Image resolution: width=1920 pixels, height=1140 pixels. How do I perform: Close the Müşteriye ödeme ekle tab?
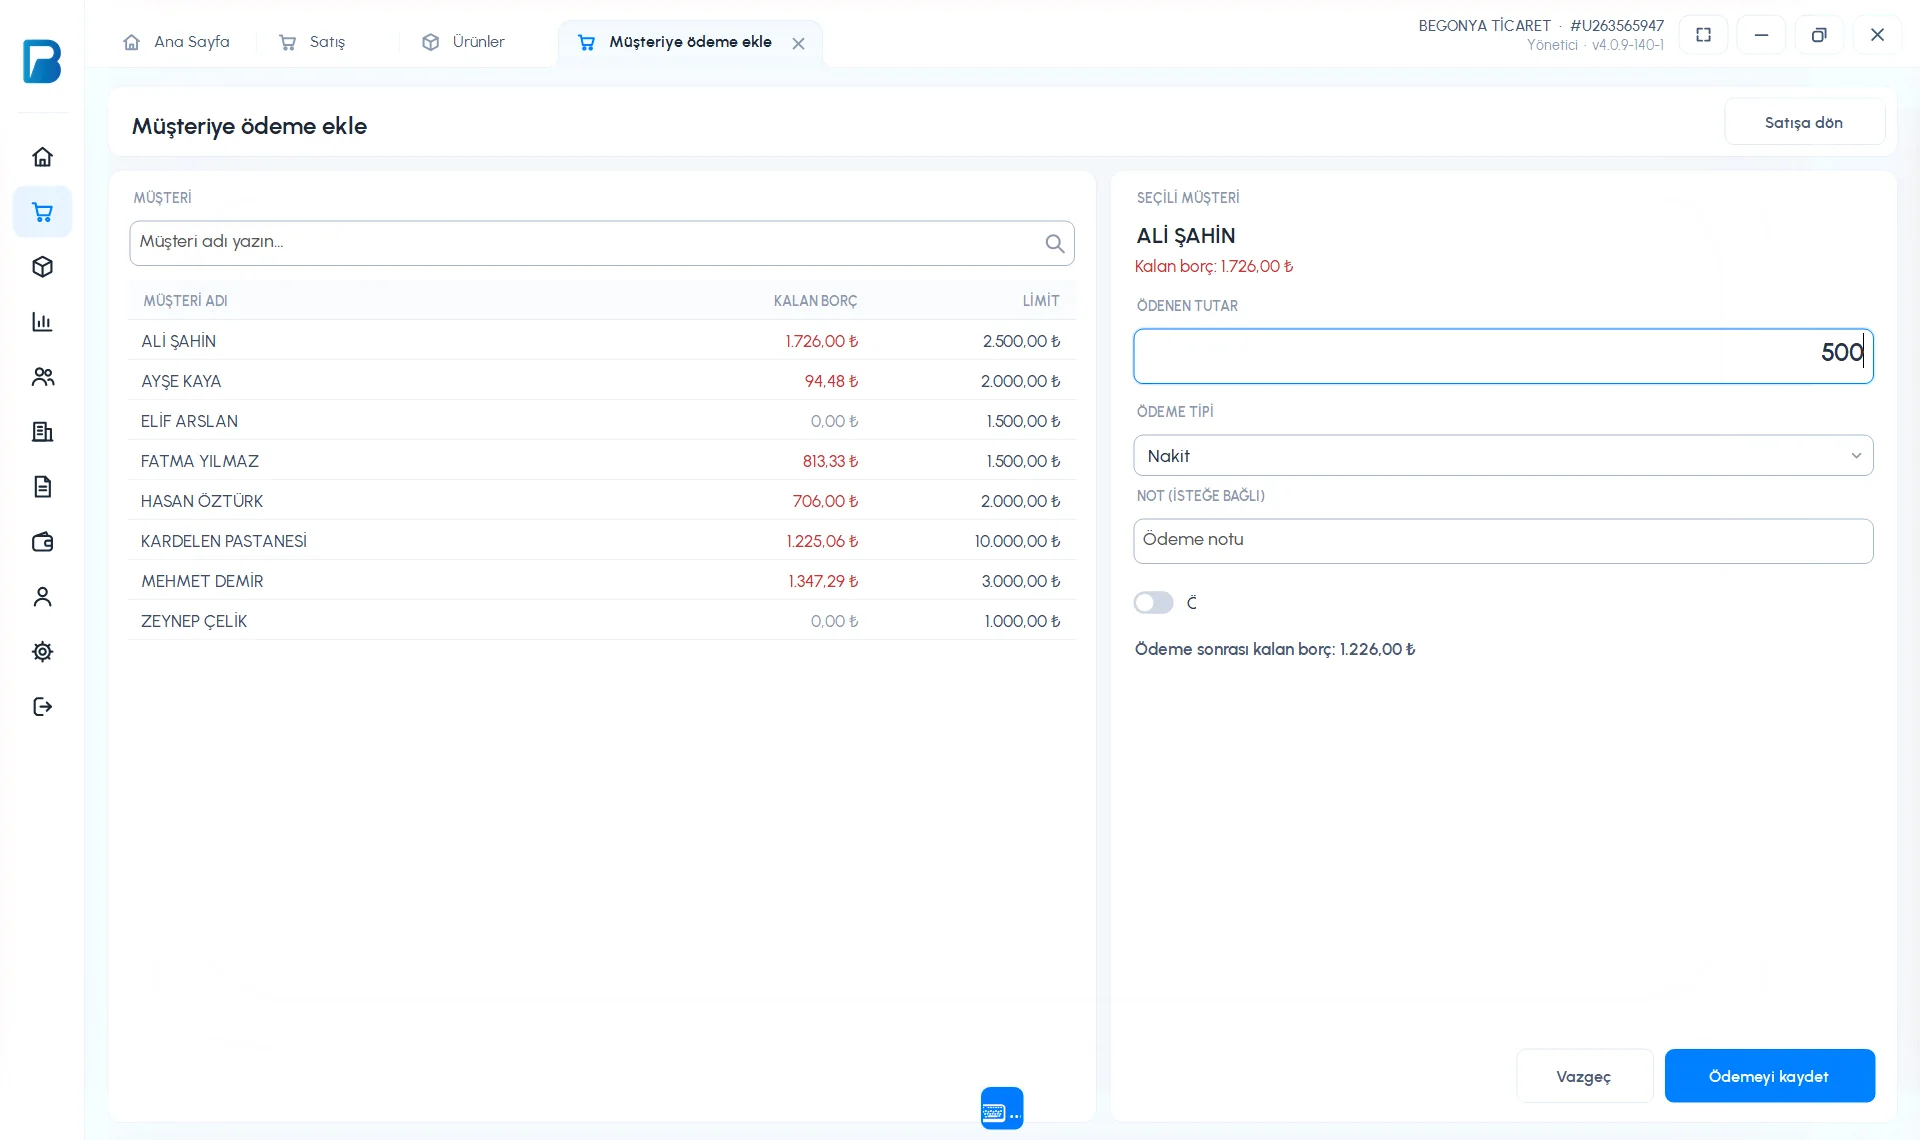pos(798,43)
